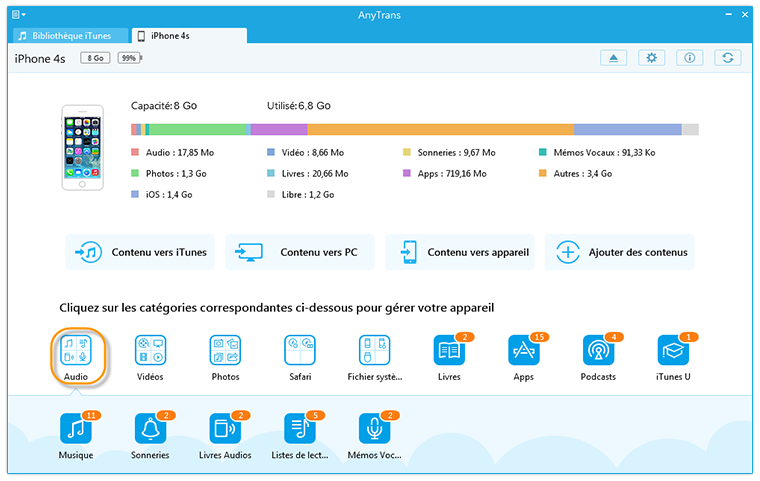Click the 'Capacité:8 Go' text
The image size is (760, 481).
164,106
